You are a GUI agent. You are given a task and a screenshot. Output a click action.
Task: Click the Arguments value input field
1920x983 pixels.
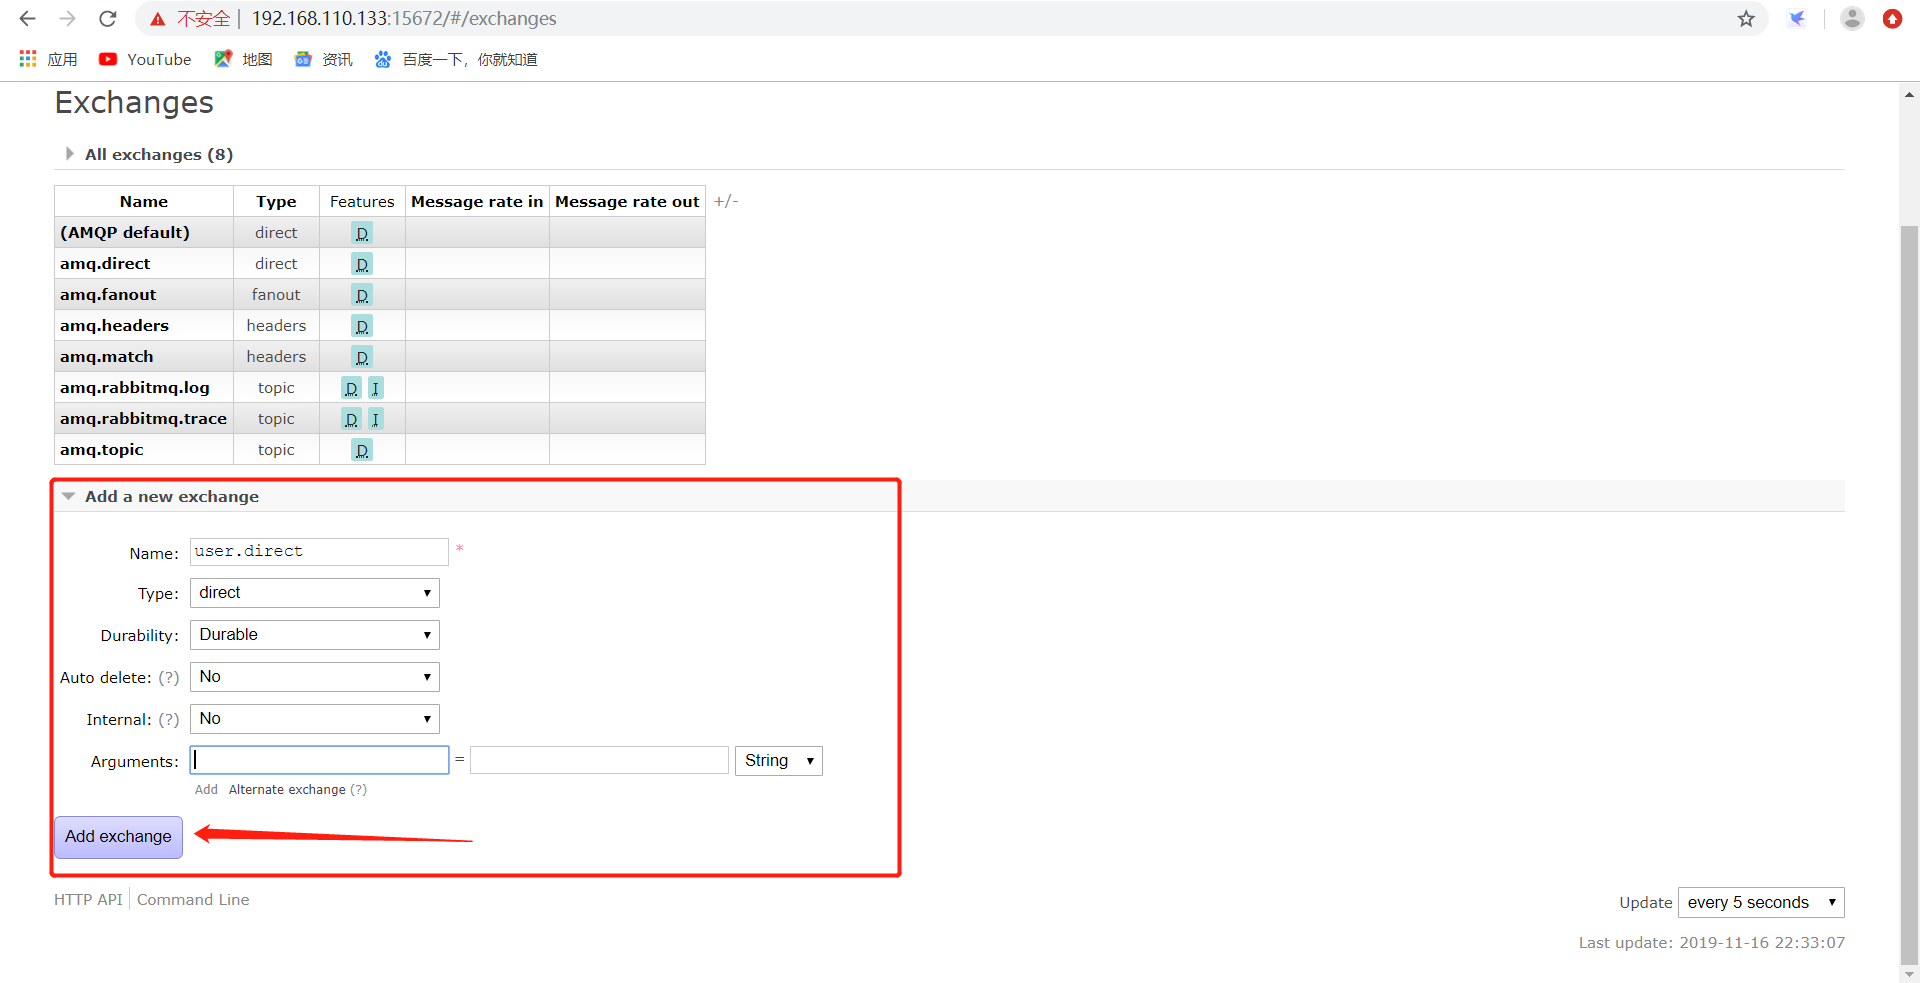coord(599,760)
